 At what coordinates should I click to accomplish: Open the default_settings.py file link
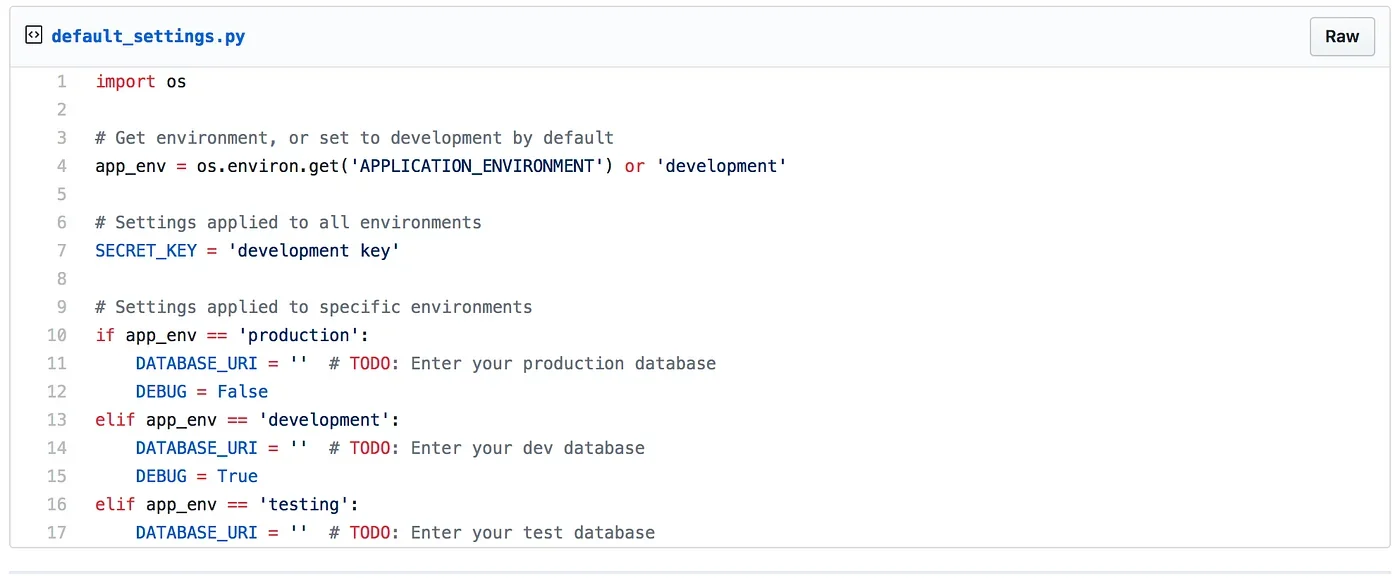[148, 37]
